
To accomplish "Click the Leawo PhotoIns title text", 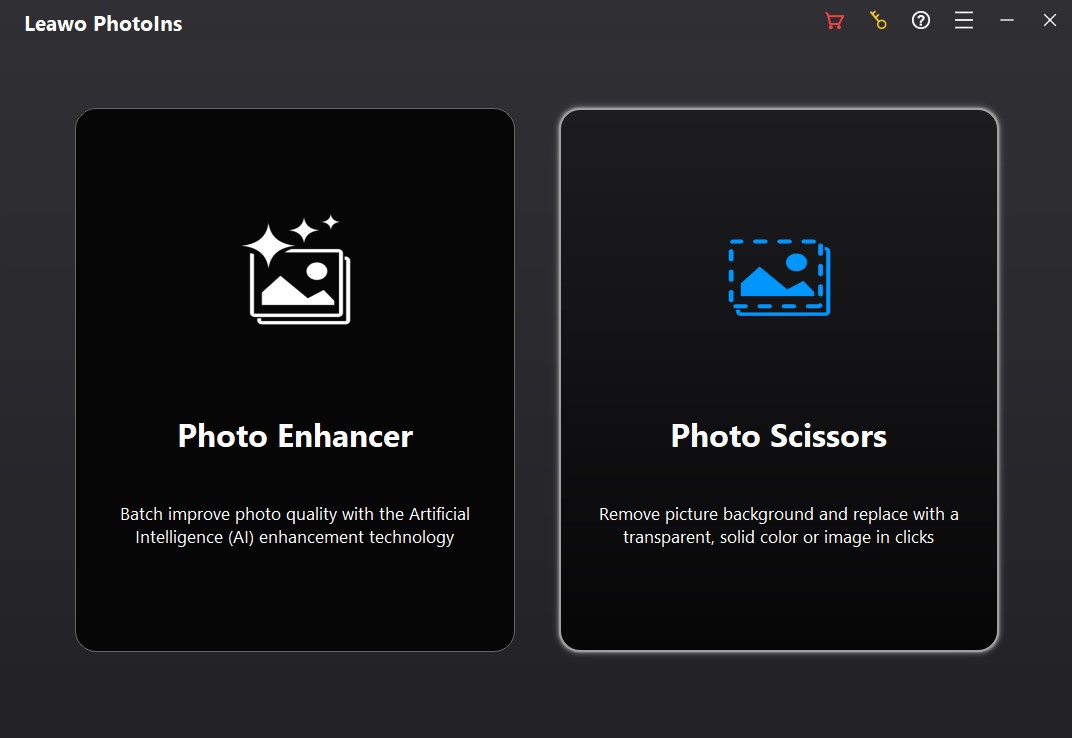I will tap(103, 24).
